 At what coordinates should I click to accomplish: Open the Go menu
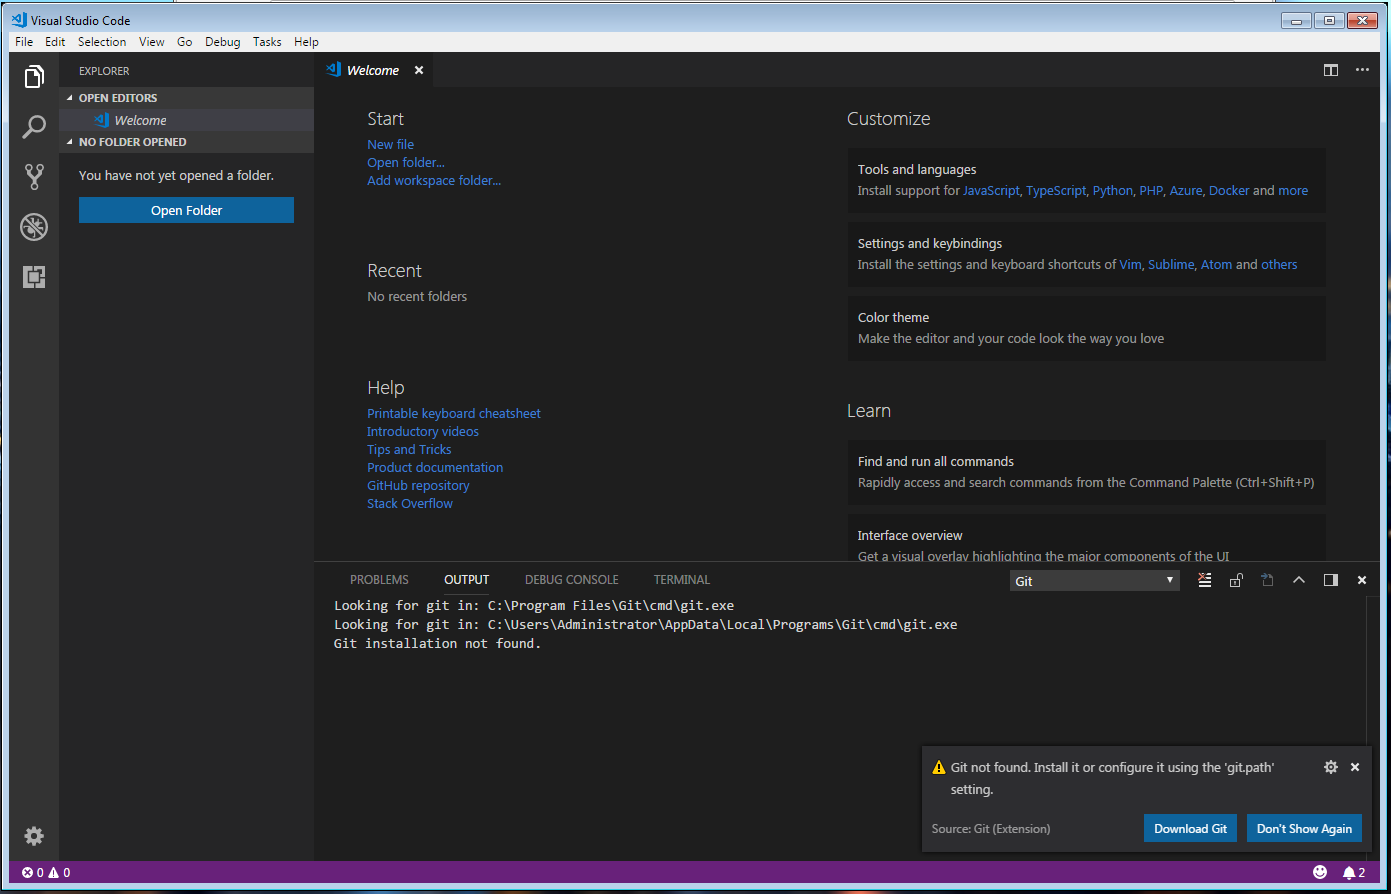point(185,42)
